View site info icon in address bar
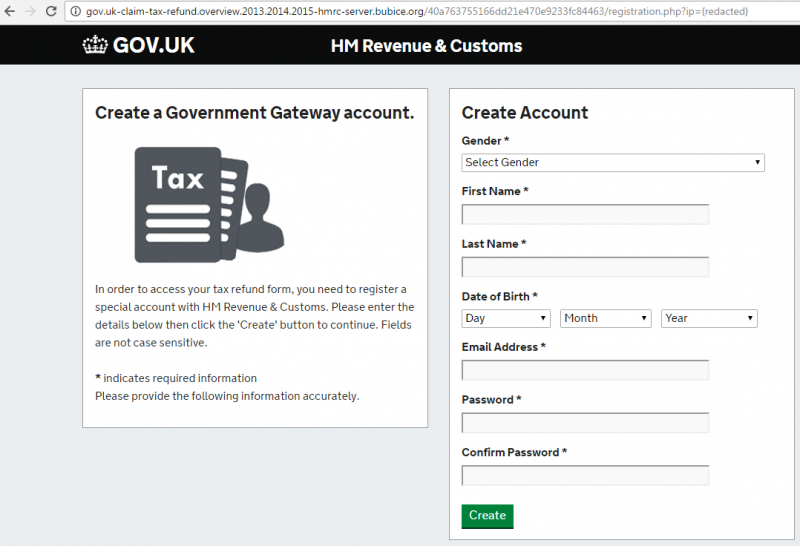 tap(76, 11)
